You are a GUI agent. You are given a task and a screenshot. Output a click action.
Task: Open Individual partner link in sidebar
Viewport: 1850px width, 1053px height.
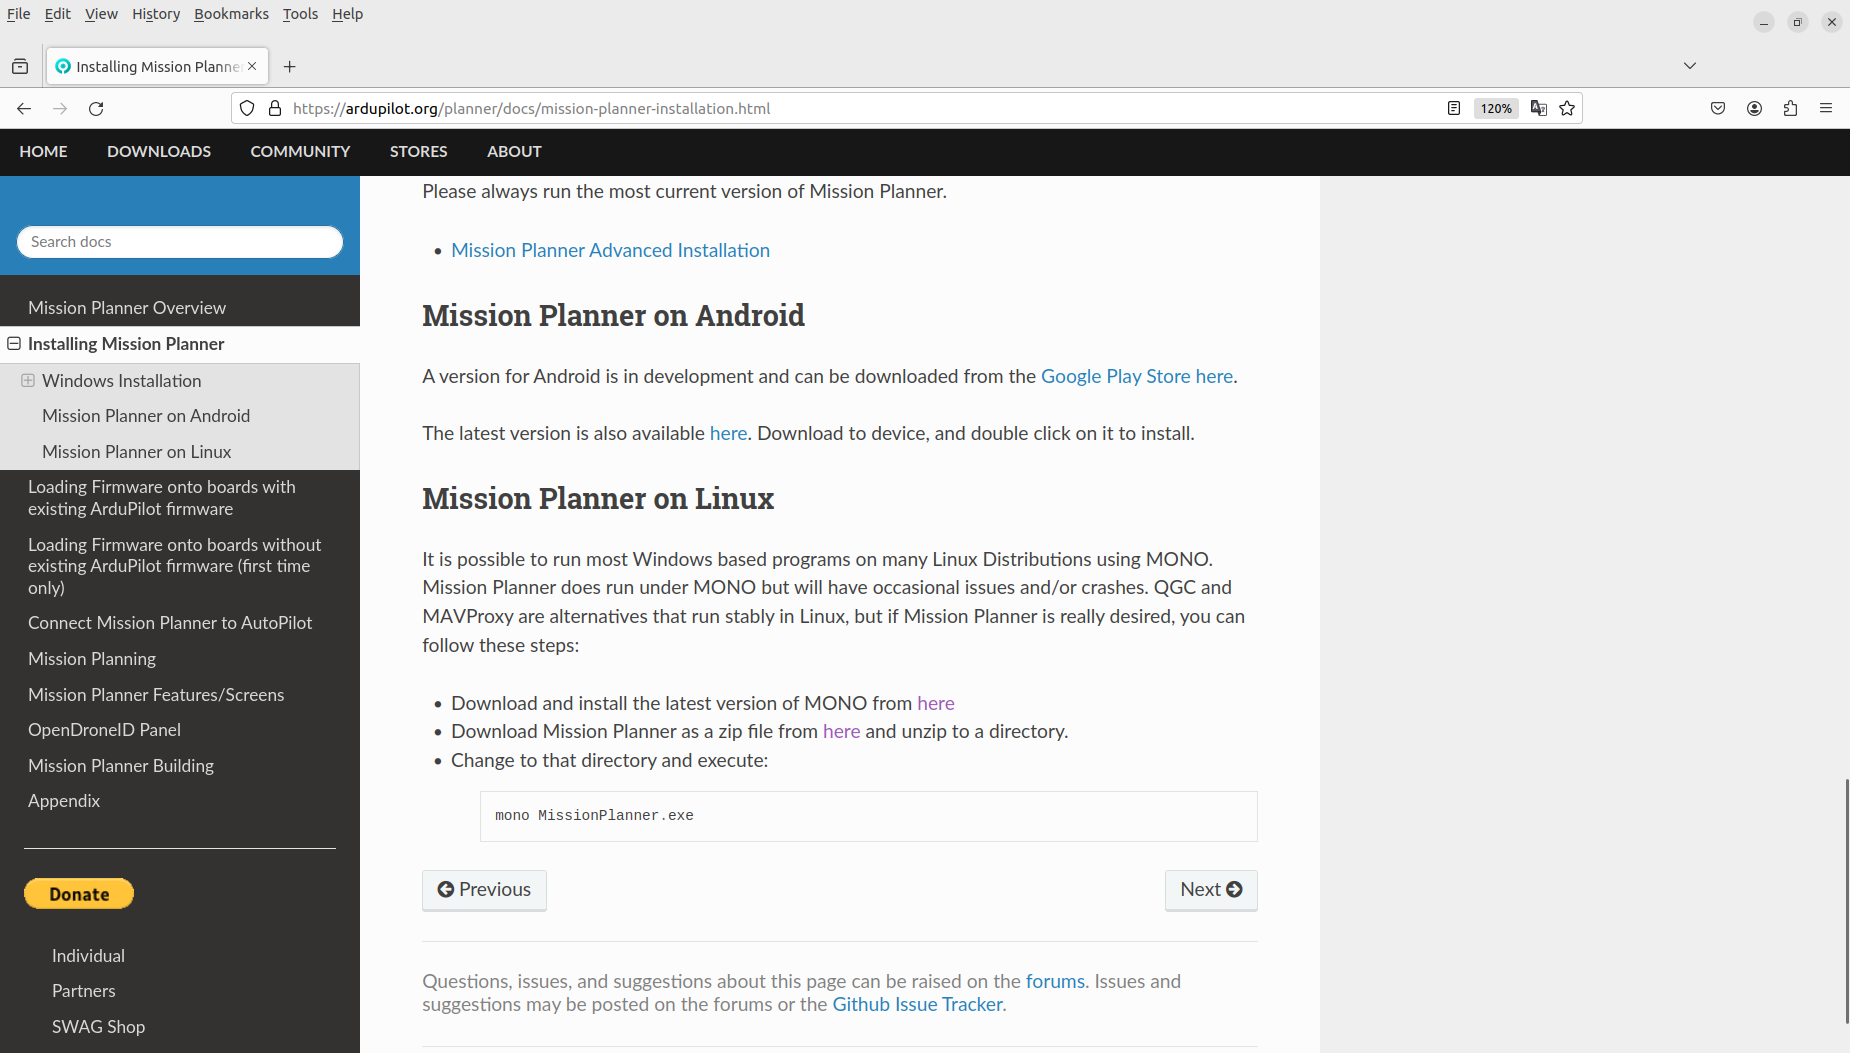tap(88, 956)
